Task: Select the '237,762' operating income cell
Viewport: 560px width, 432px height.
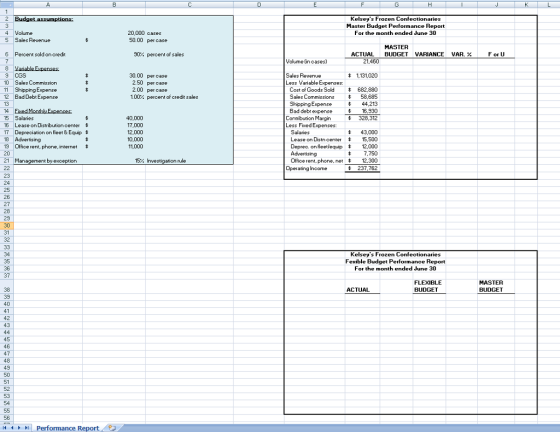Action: 368,168
